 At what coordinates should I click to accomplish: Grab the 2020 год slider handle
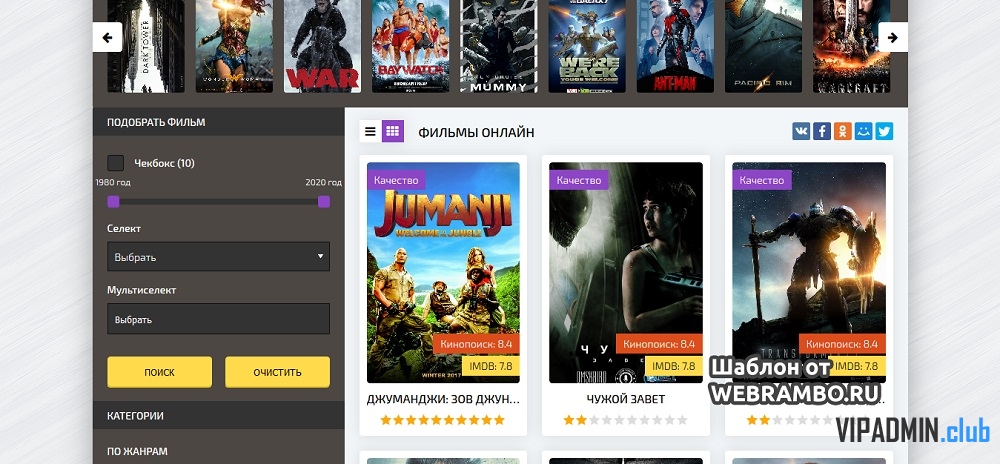click(324, 201)
